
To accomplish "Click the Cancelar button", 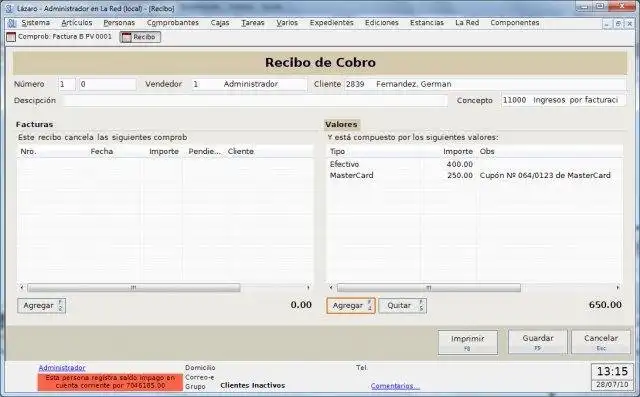I will coord(601,342).
